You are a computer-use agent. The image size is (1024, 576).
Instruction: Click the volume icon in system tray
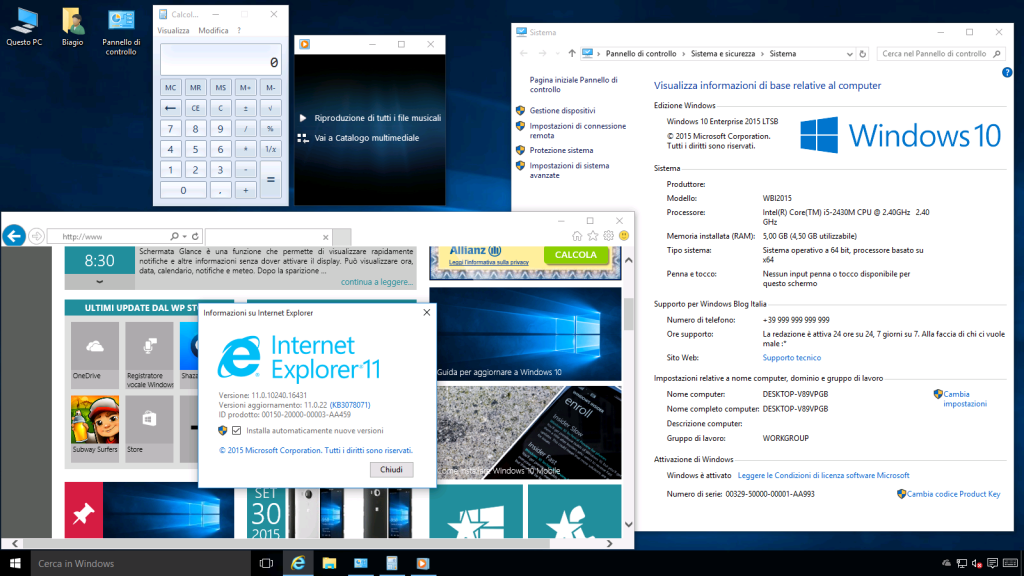pyautogui.click(x=977, y=563)
